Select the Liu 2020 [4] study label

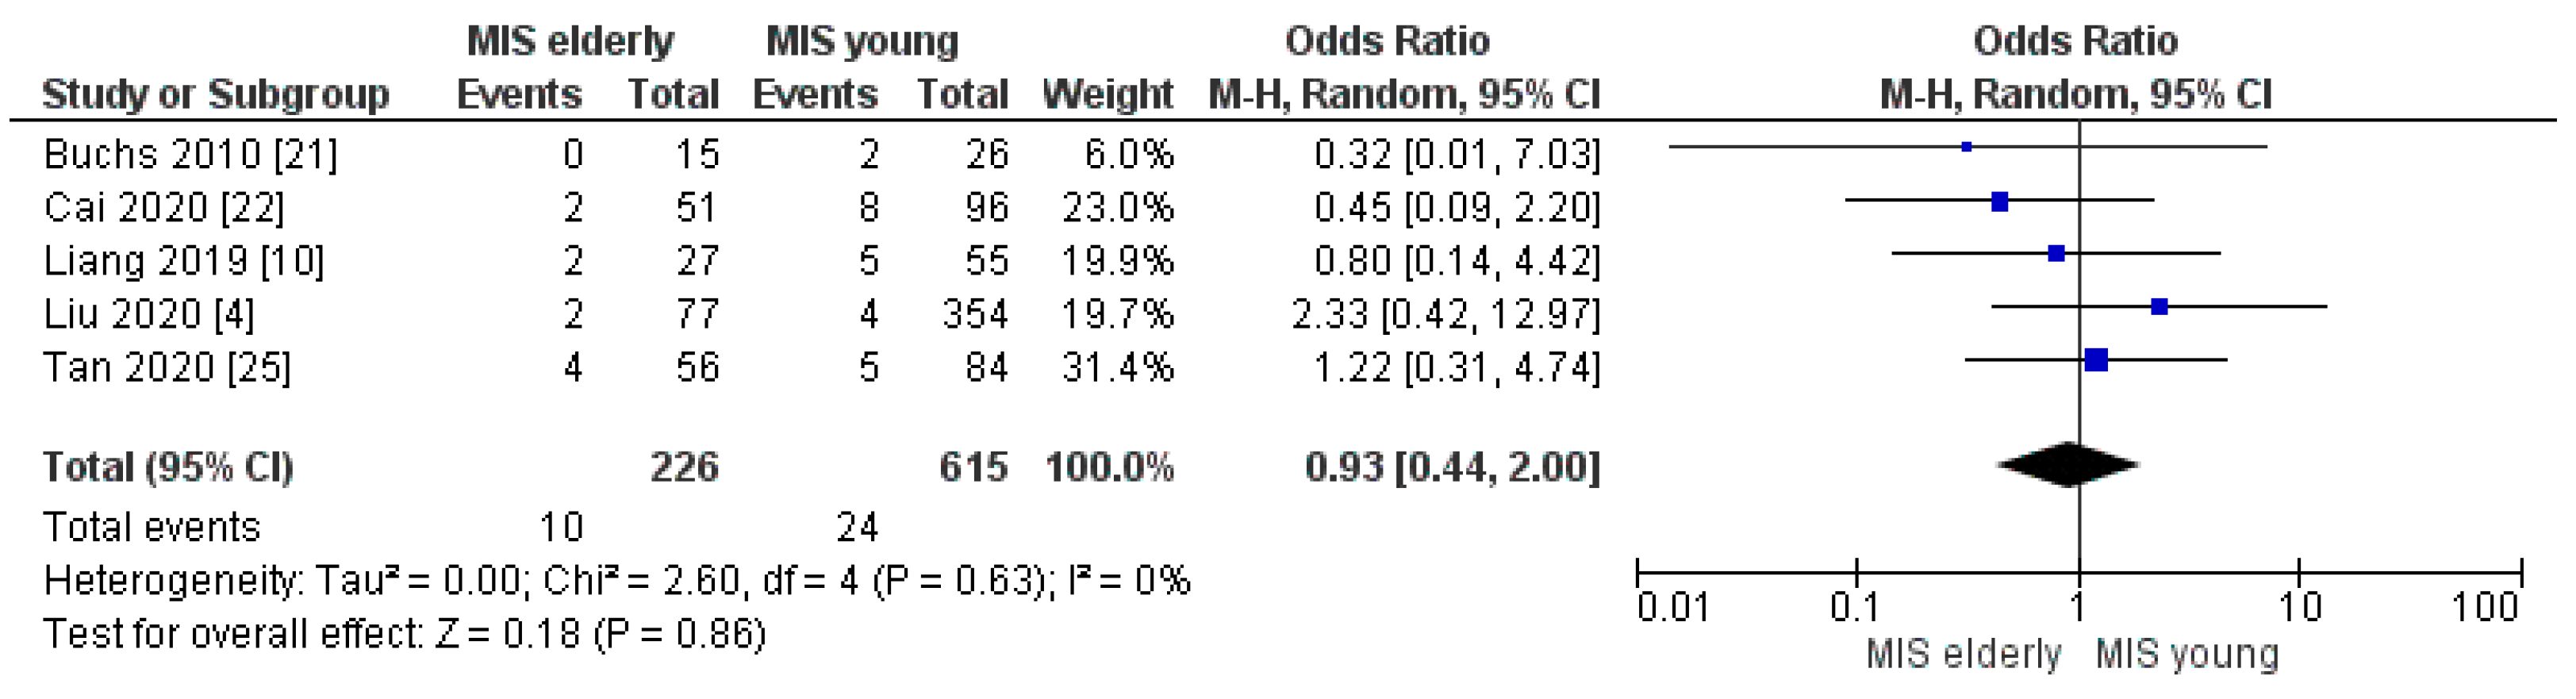[x=149, y=314]
